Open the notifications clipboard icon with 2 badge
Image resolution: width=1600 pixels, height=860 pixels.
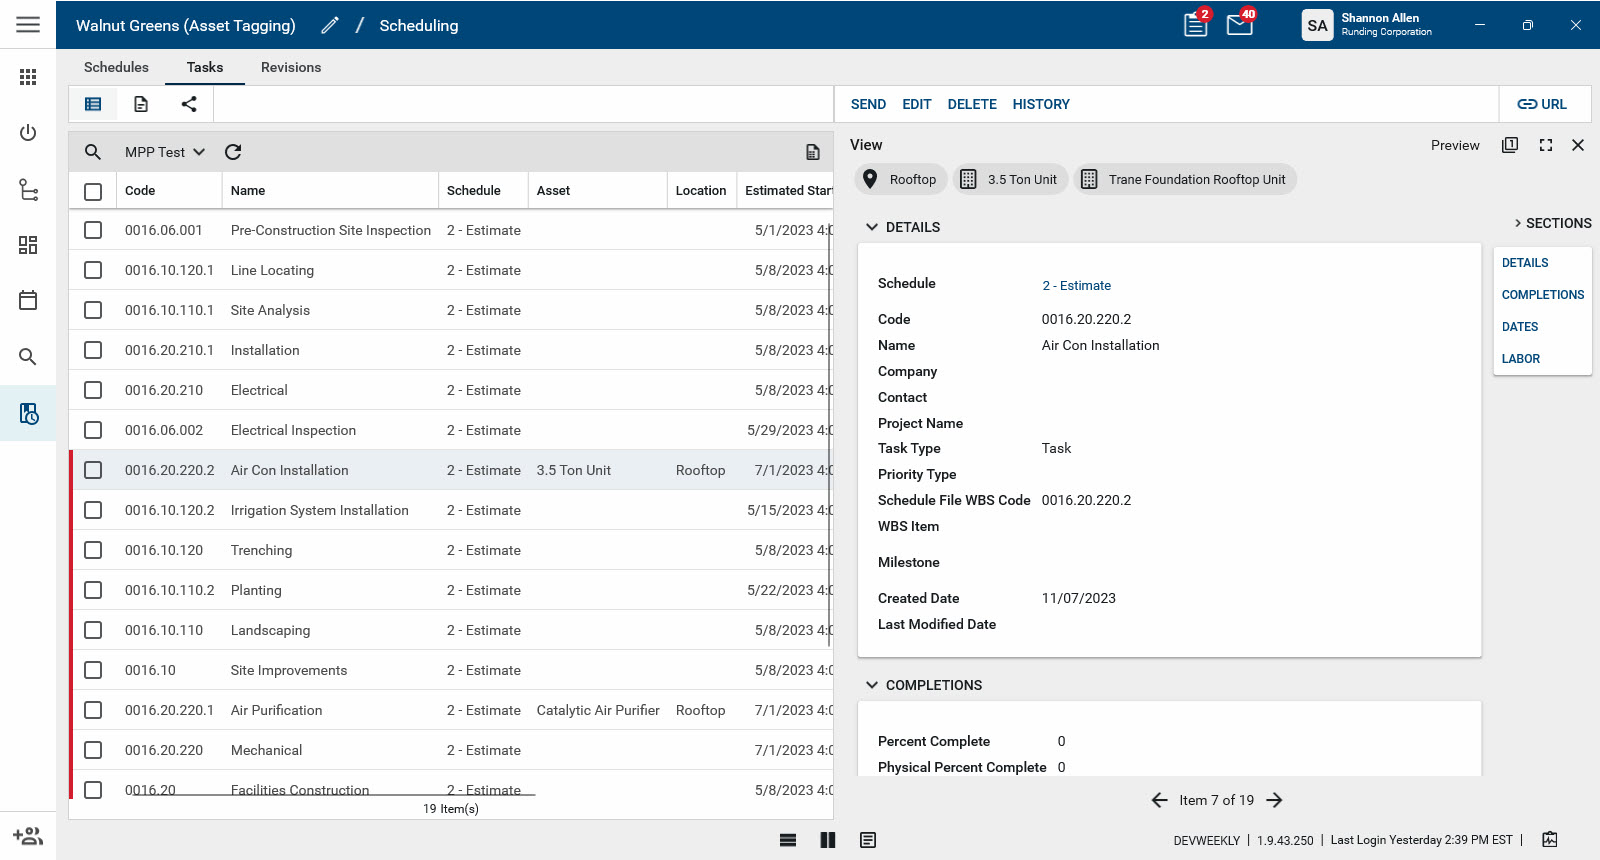pyautogui.click(x=1196, y=25)
